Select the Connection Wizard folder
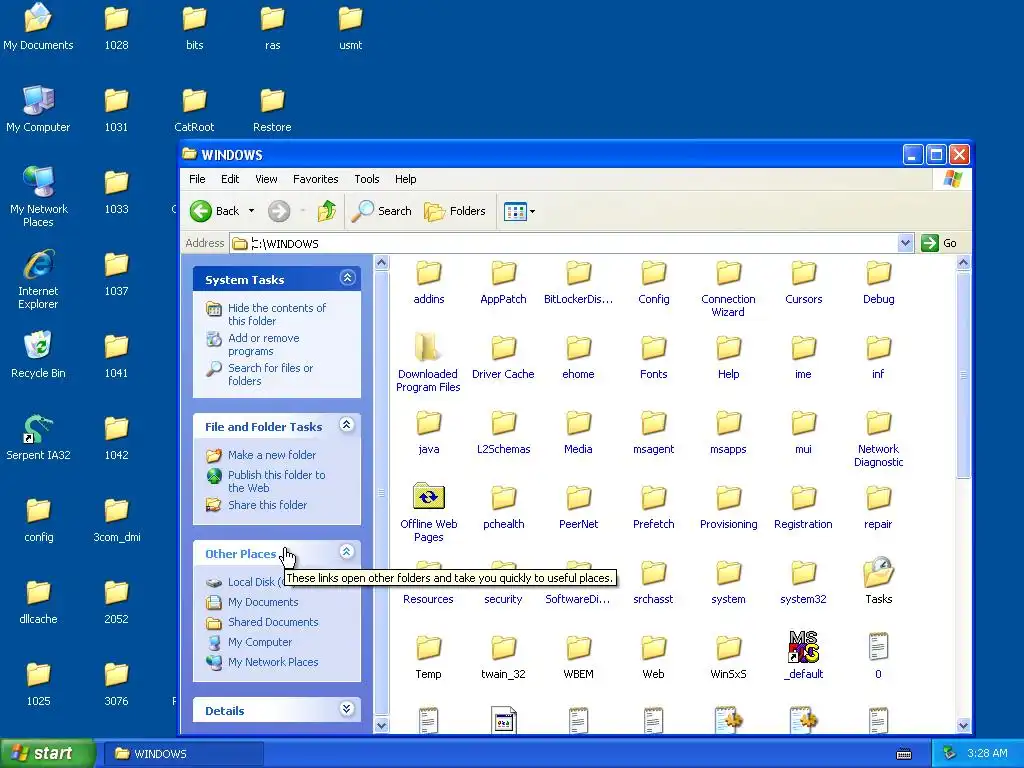1024x768 pixels. click(x=728, y=289)
